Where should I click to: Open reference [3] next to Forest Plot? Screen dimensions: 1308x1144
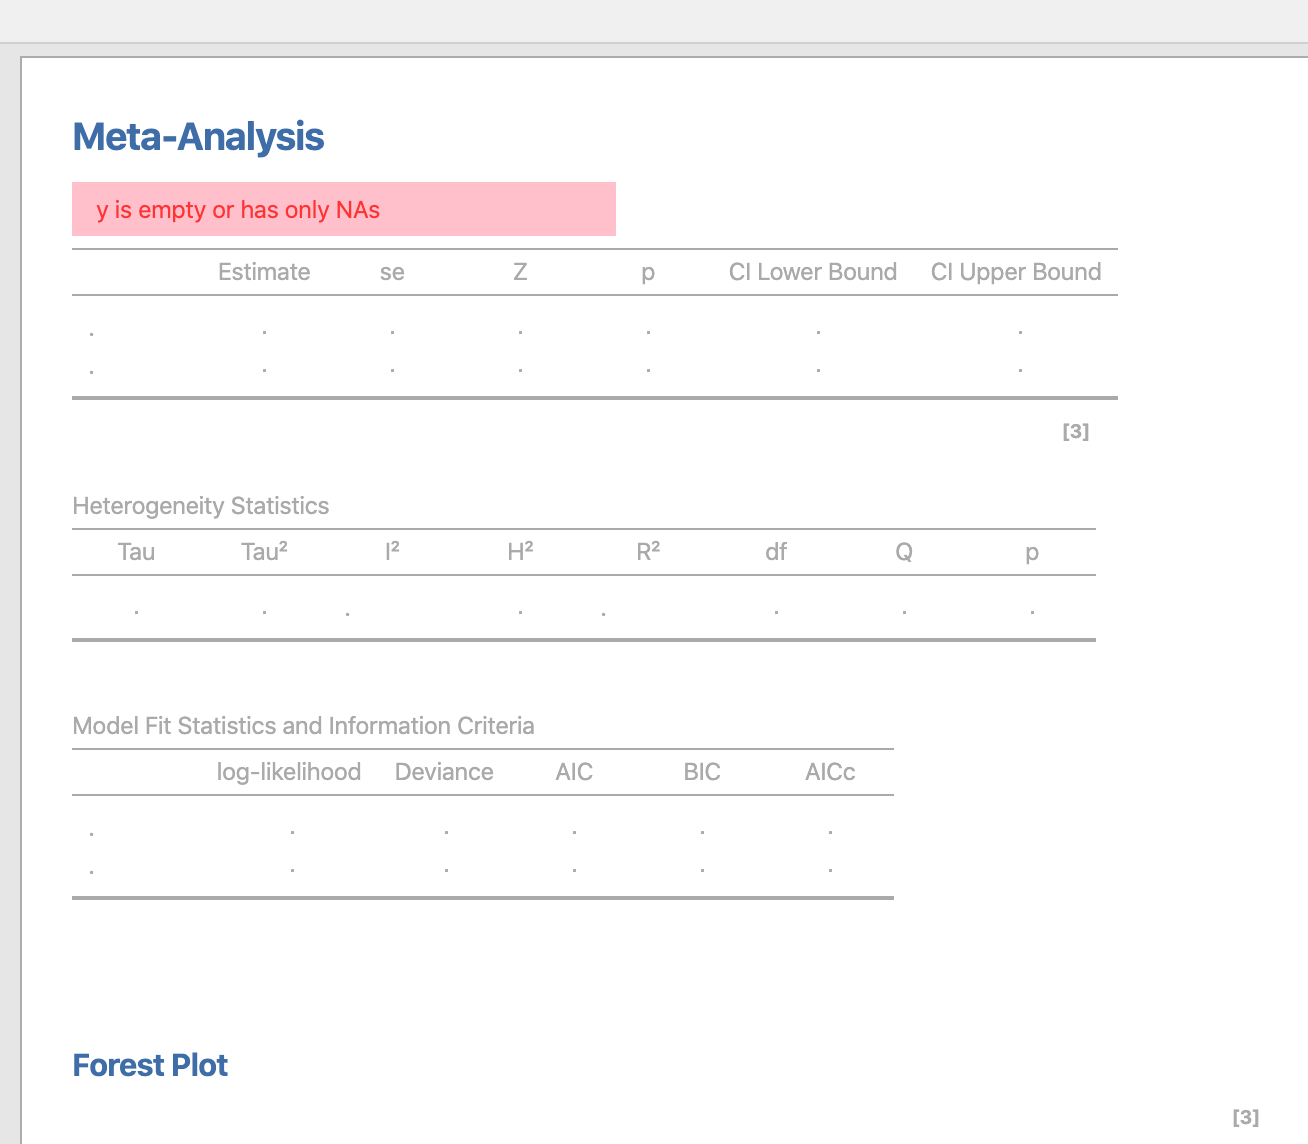(x=1246, y=1117)
